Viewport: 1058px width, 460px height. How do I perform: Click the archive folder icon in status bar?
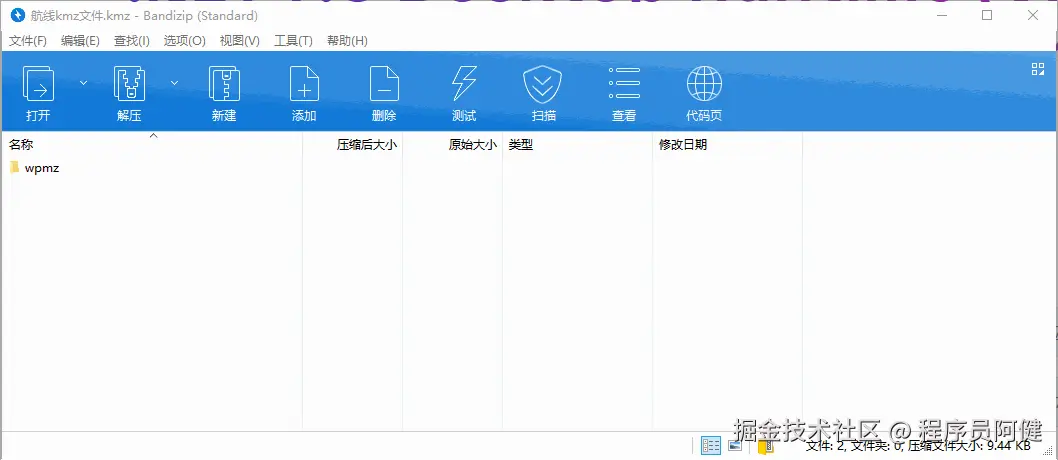click(765, 446)
